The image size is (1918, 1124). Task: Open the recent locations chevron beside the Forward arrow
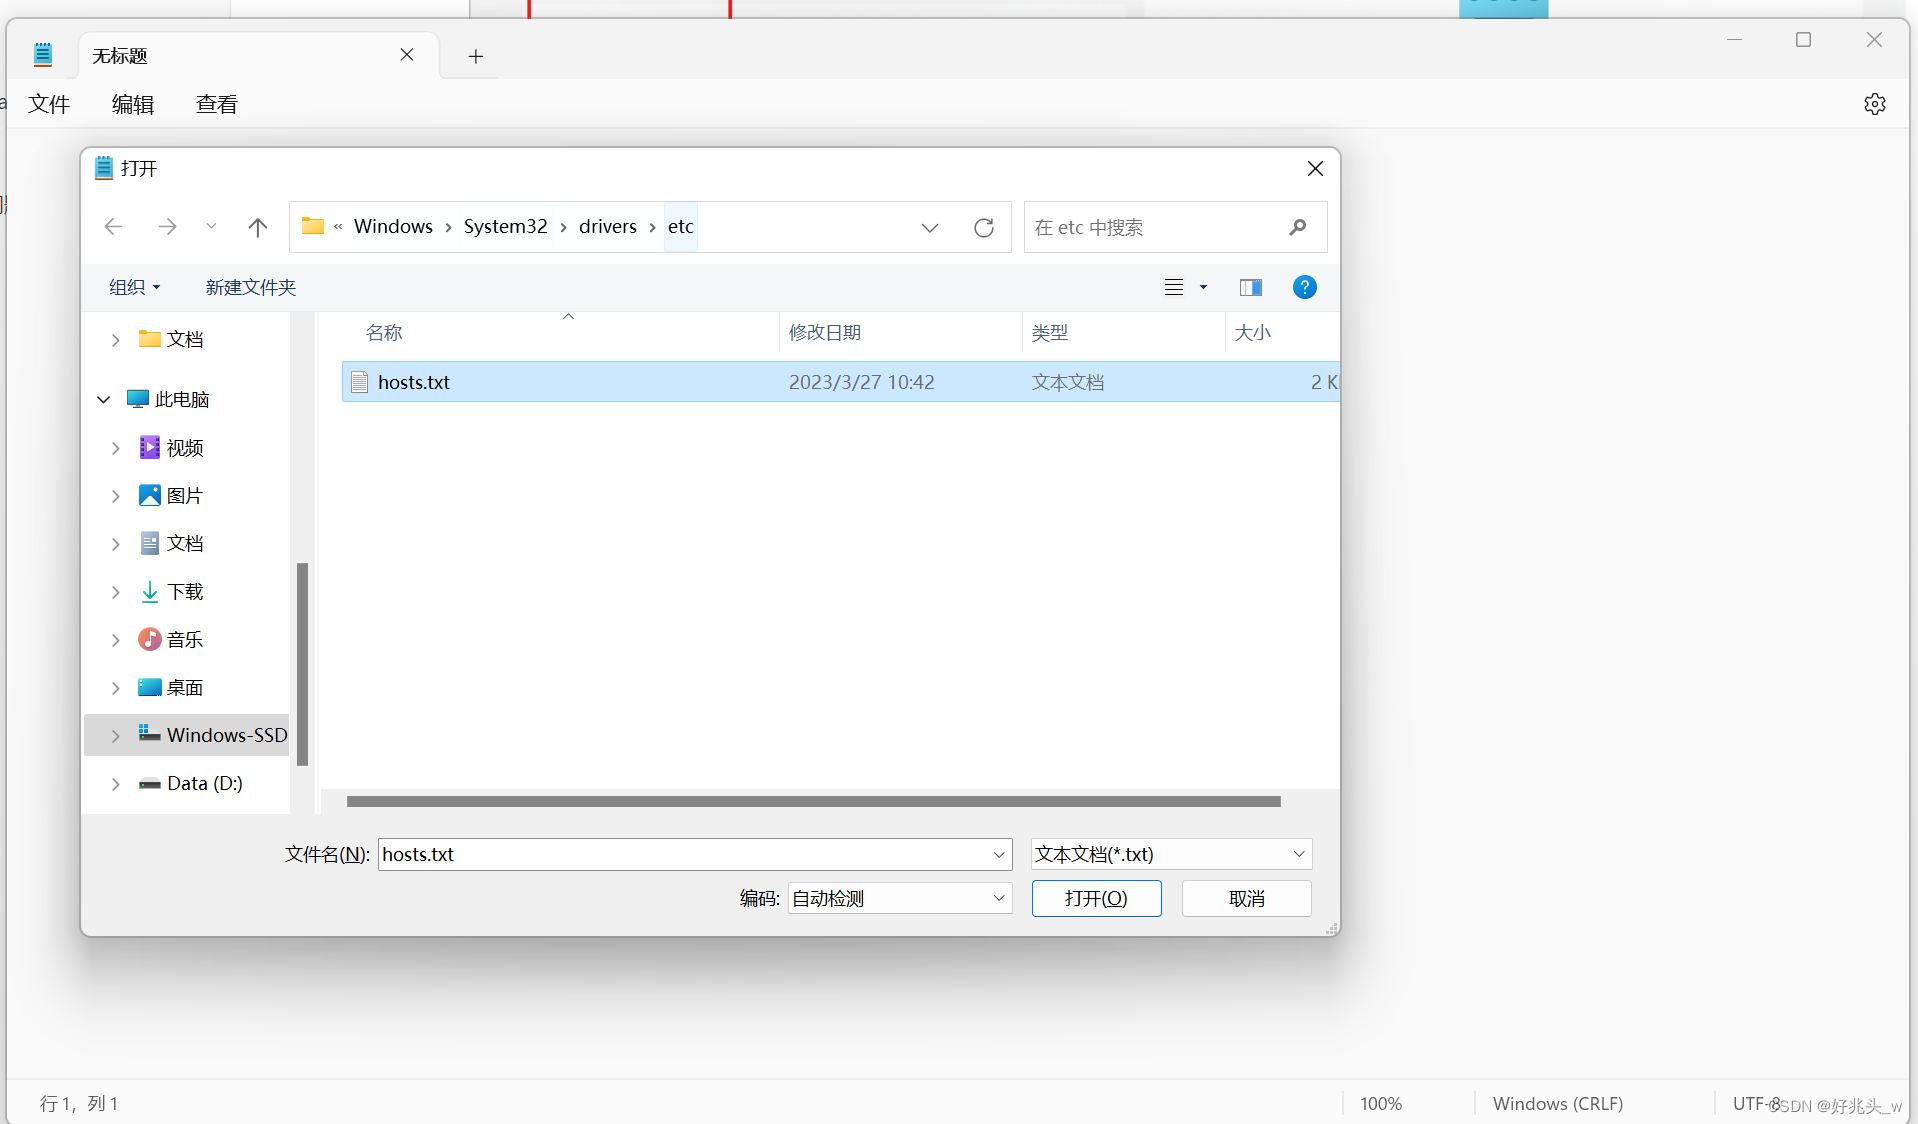211,227
